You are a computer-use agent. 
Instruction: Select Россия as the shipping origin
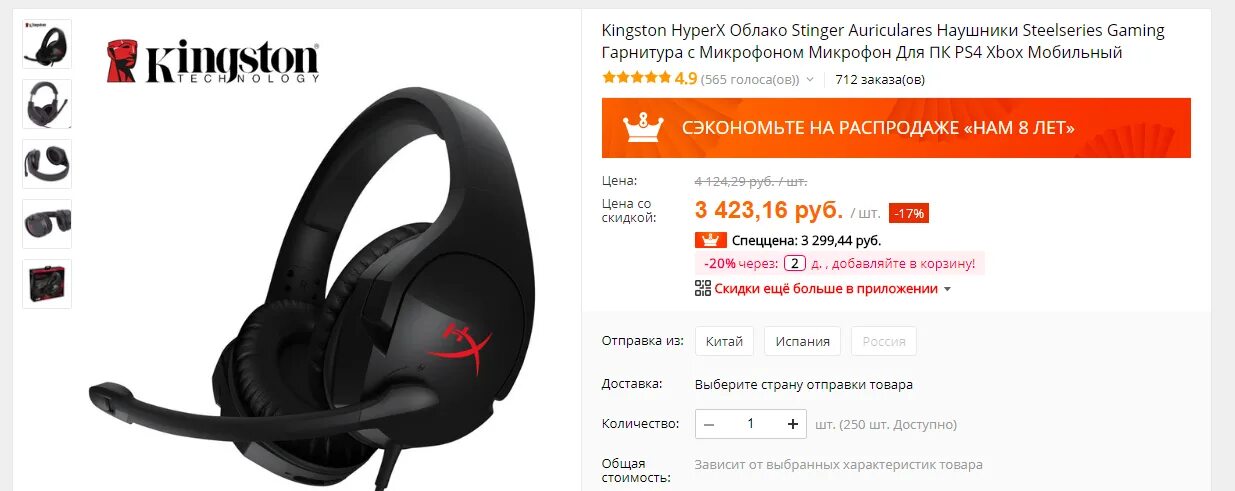(884, 341)
